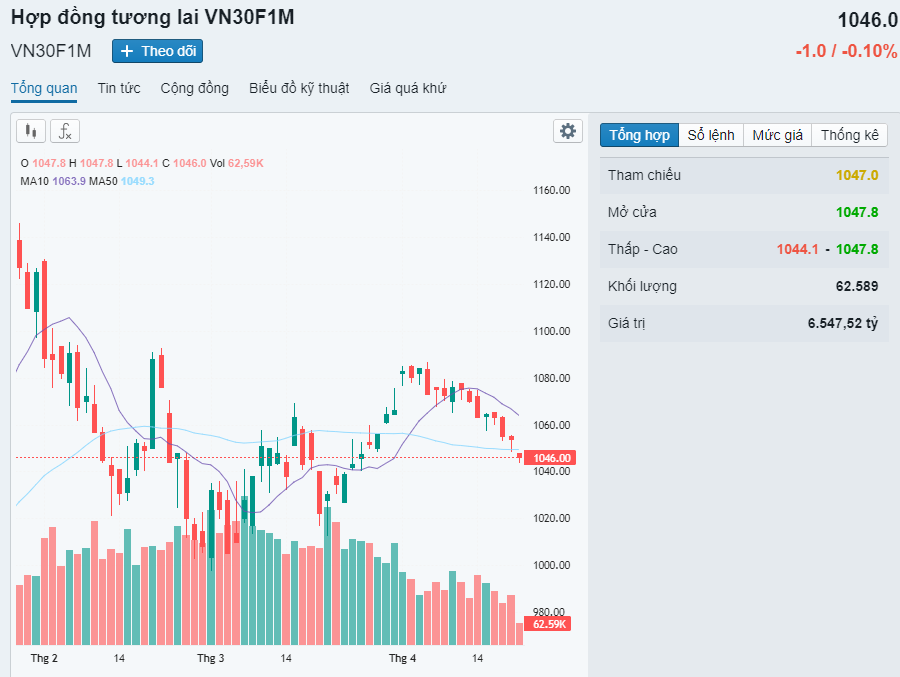900x677 pixels.
Task: Click the plus icon on Theo dõi
Action: click(127, 51)
